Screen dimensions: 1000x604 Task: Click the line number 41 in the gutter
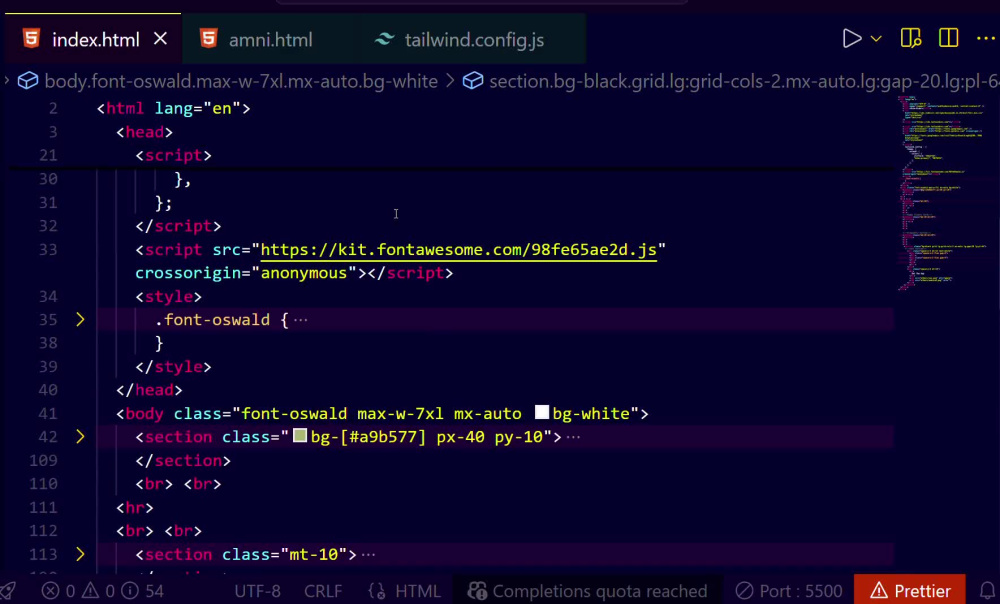click(48, 413)
